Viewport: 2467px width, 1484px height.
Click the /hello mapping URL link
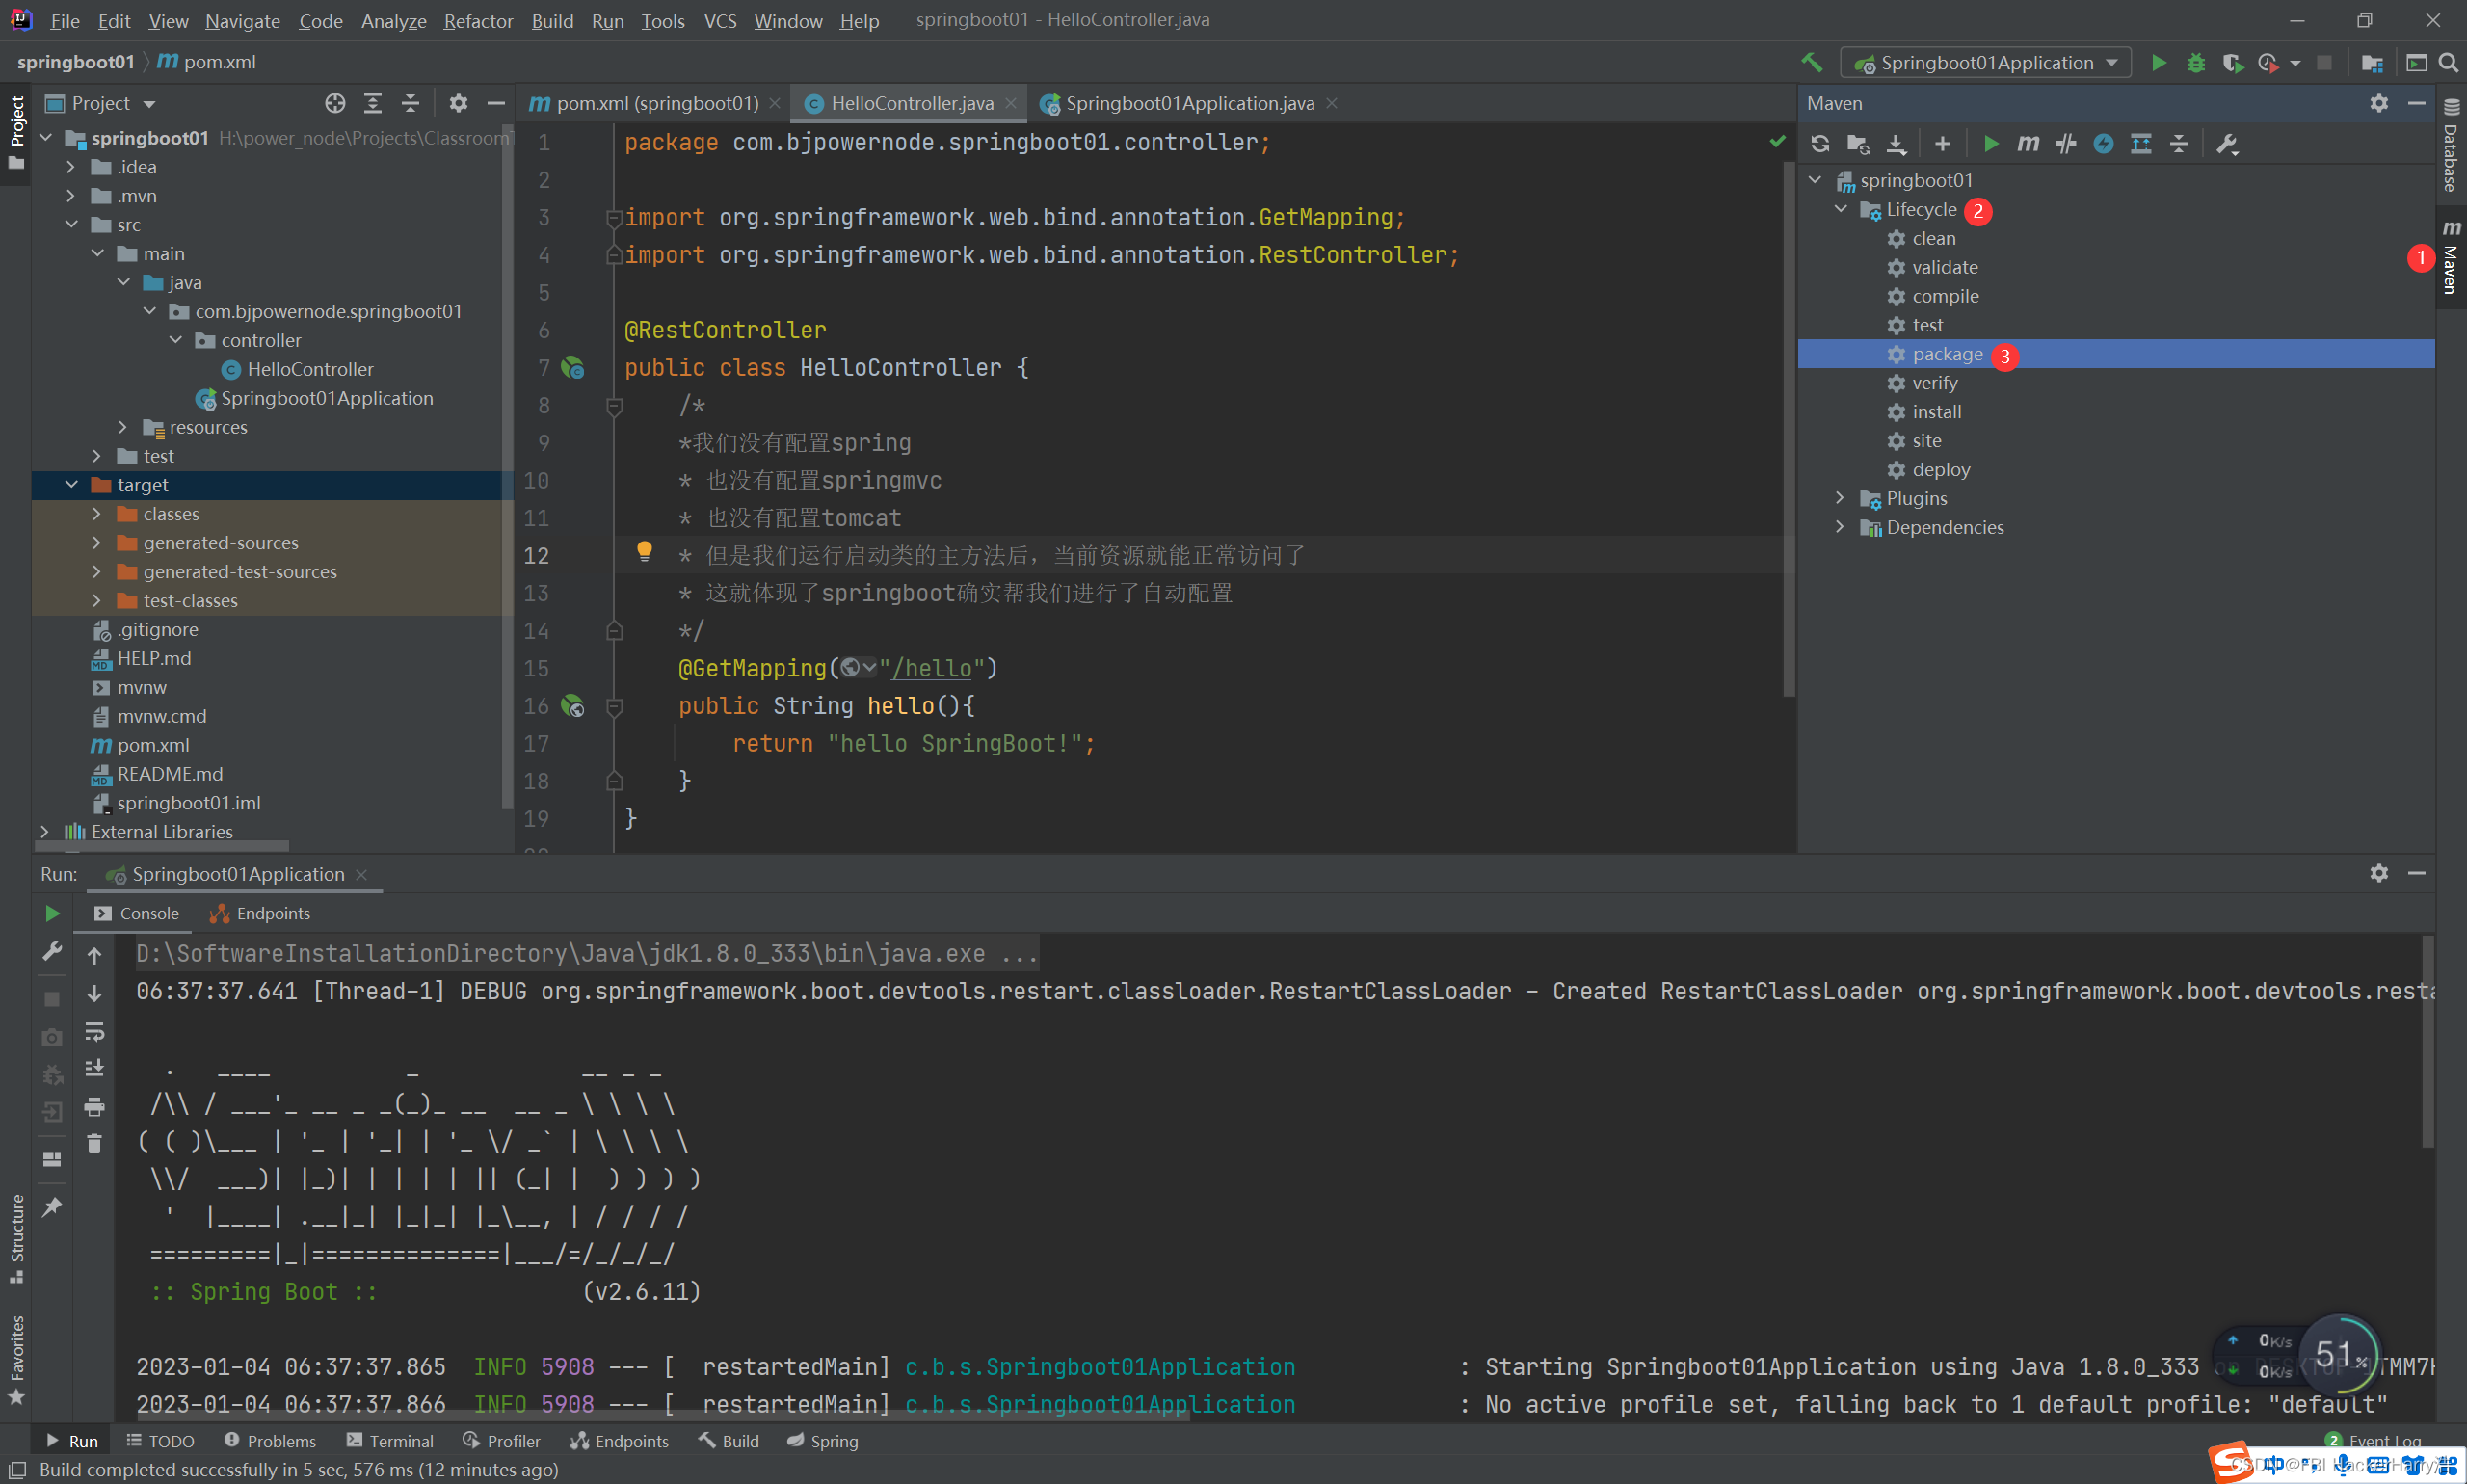932,668
